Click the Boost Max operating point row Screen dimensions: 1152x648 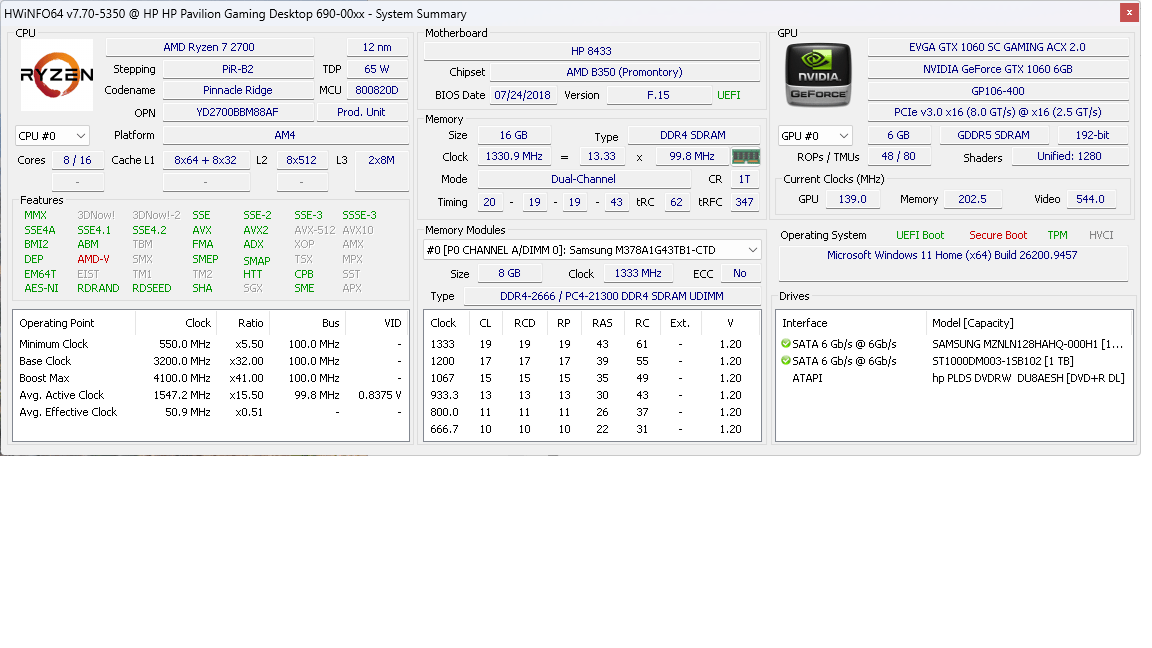(x=211, y=378)
